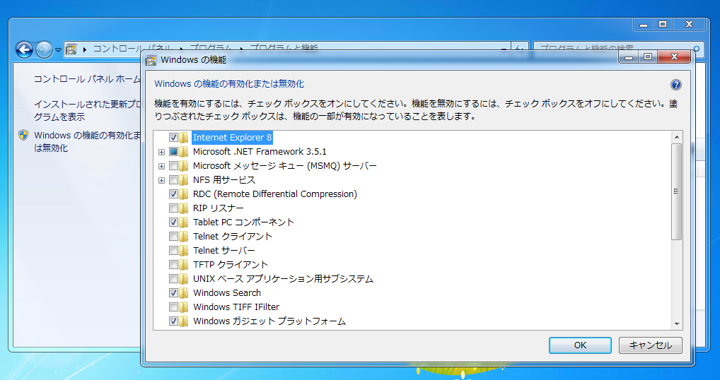Image resolution: width=720 pixels, height=380 pixels.
Task: Toggle Microsoft .NET Framework 3.5.1 checkbox
Action: (x=173, y=151)
